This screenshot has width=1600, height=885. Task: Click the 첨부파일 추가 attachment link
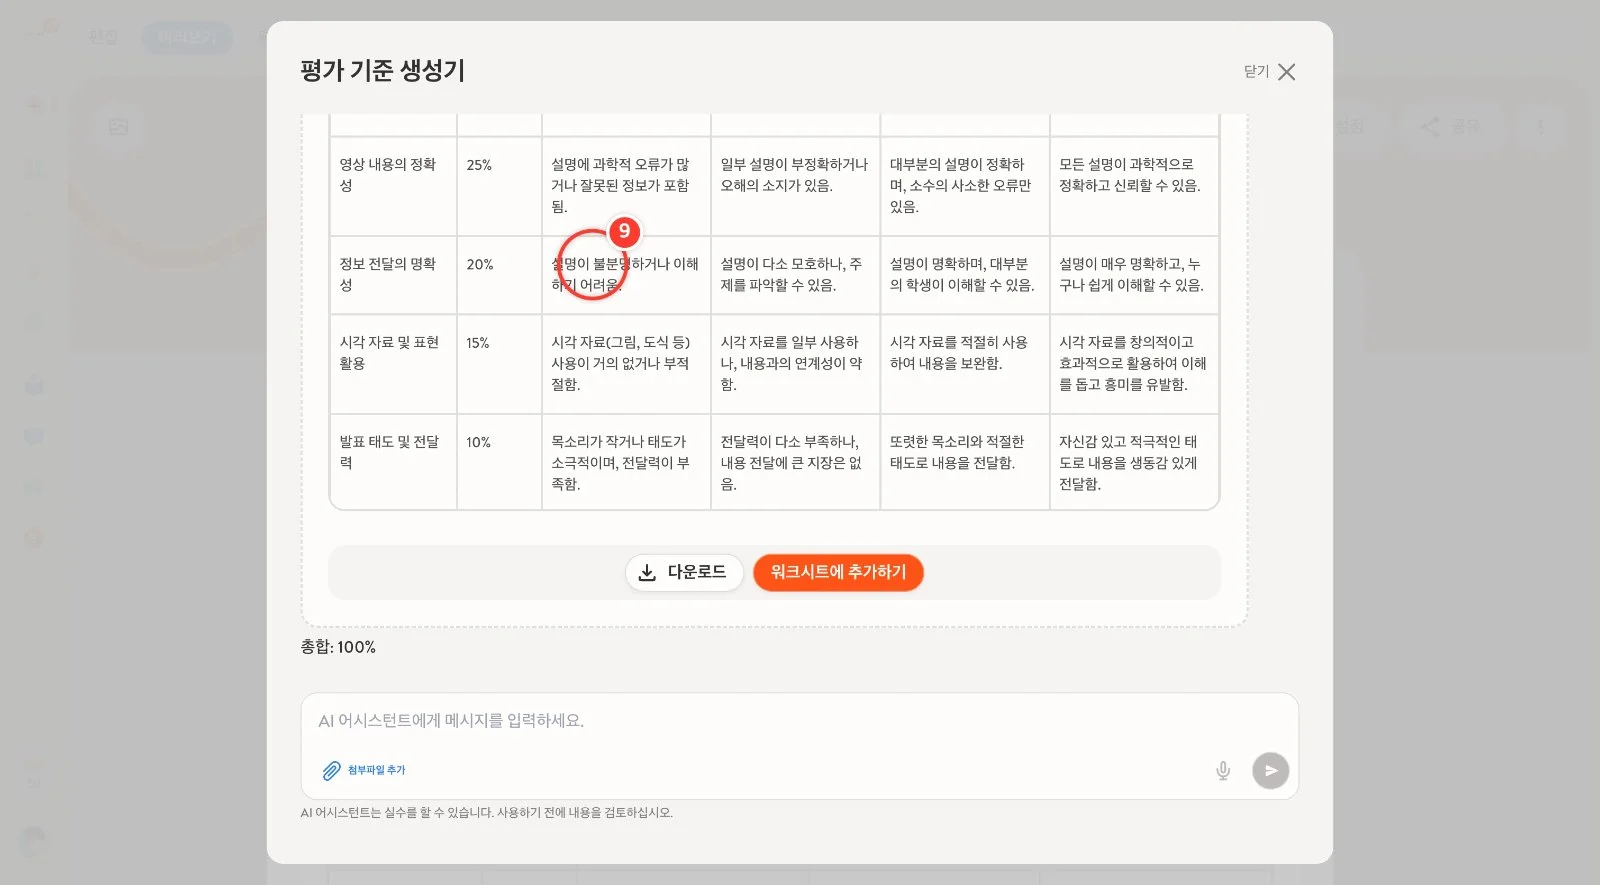point(364,770)
